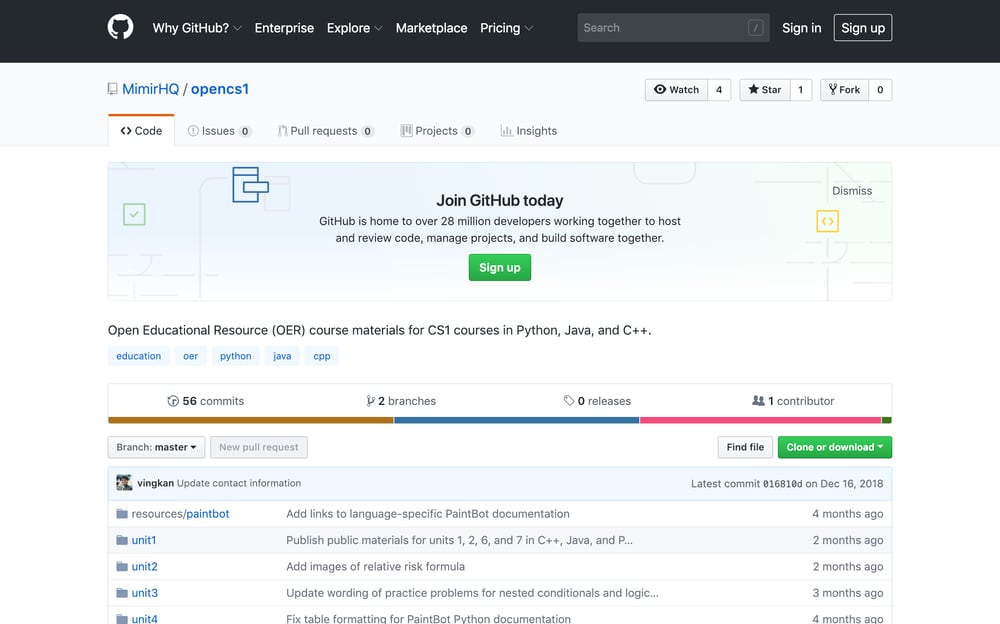Click the pink segment of language bar

760,420
